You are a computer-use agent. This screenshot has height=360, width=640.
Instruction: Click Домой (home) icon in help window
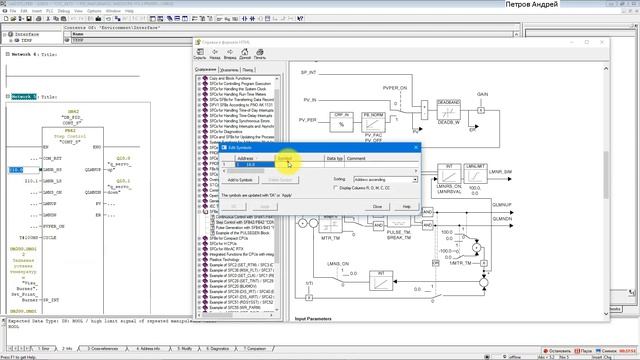click(x=245, y=54)
